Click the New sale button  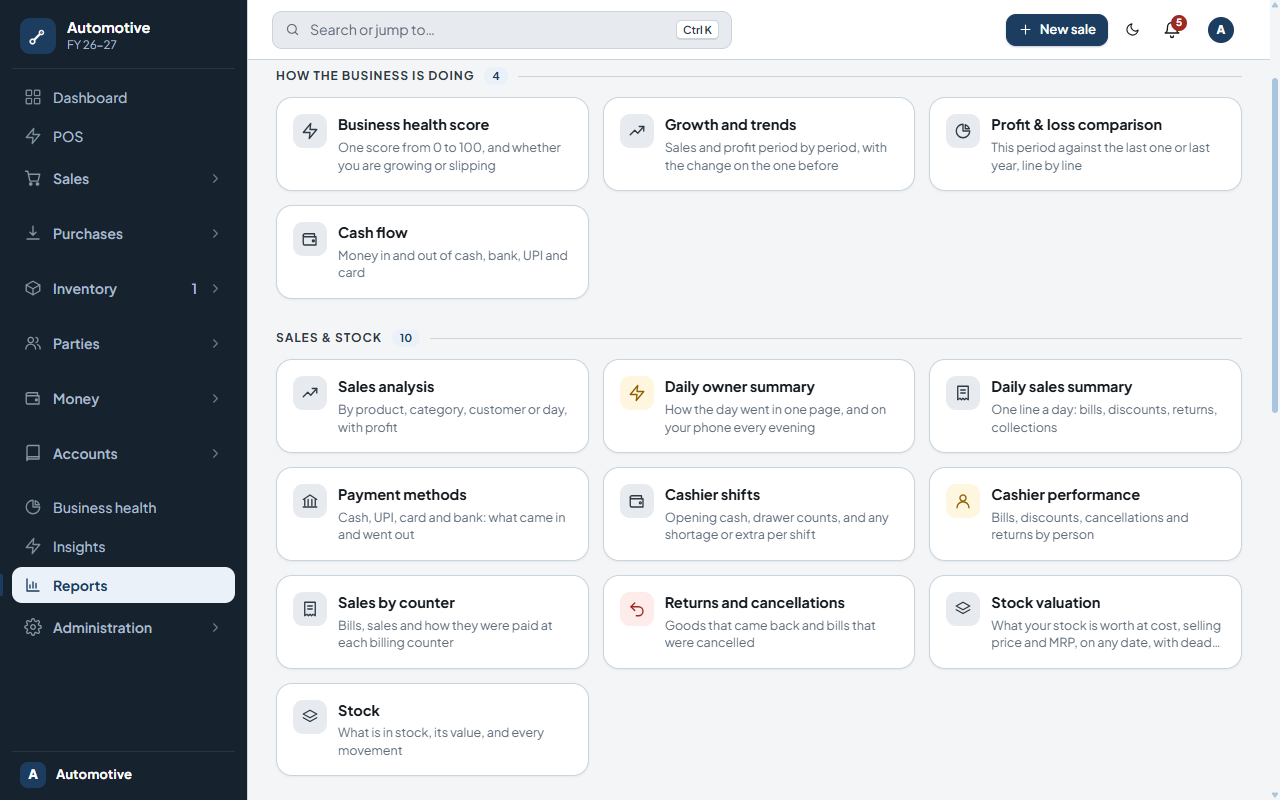1057,30
